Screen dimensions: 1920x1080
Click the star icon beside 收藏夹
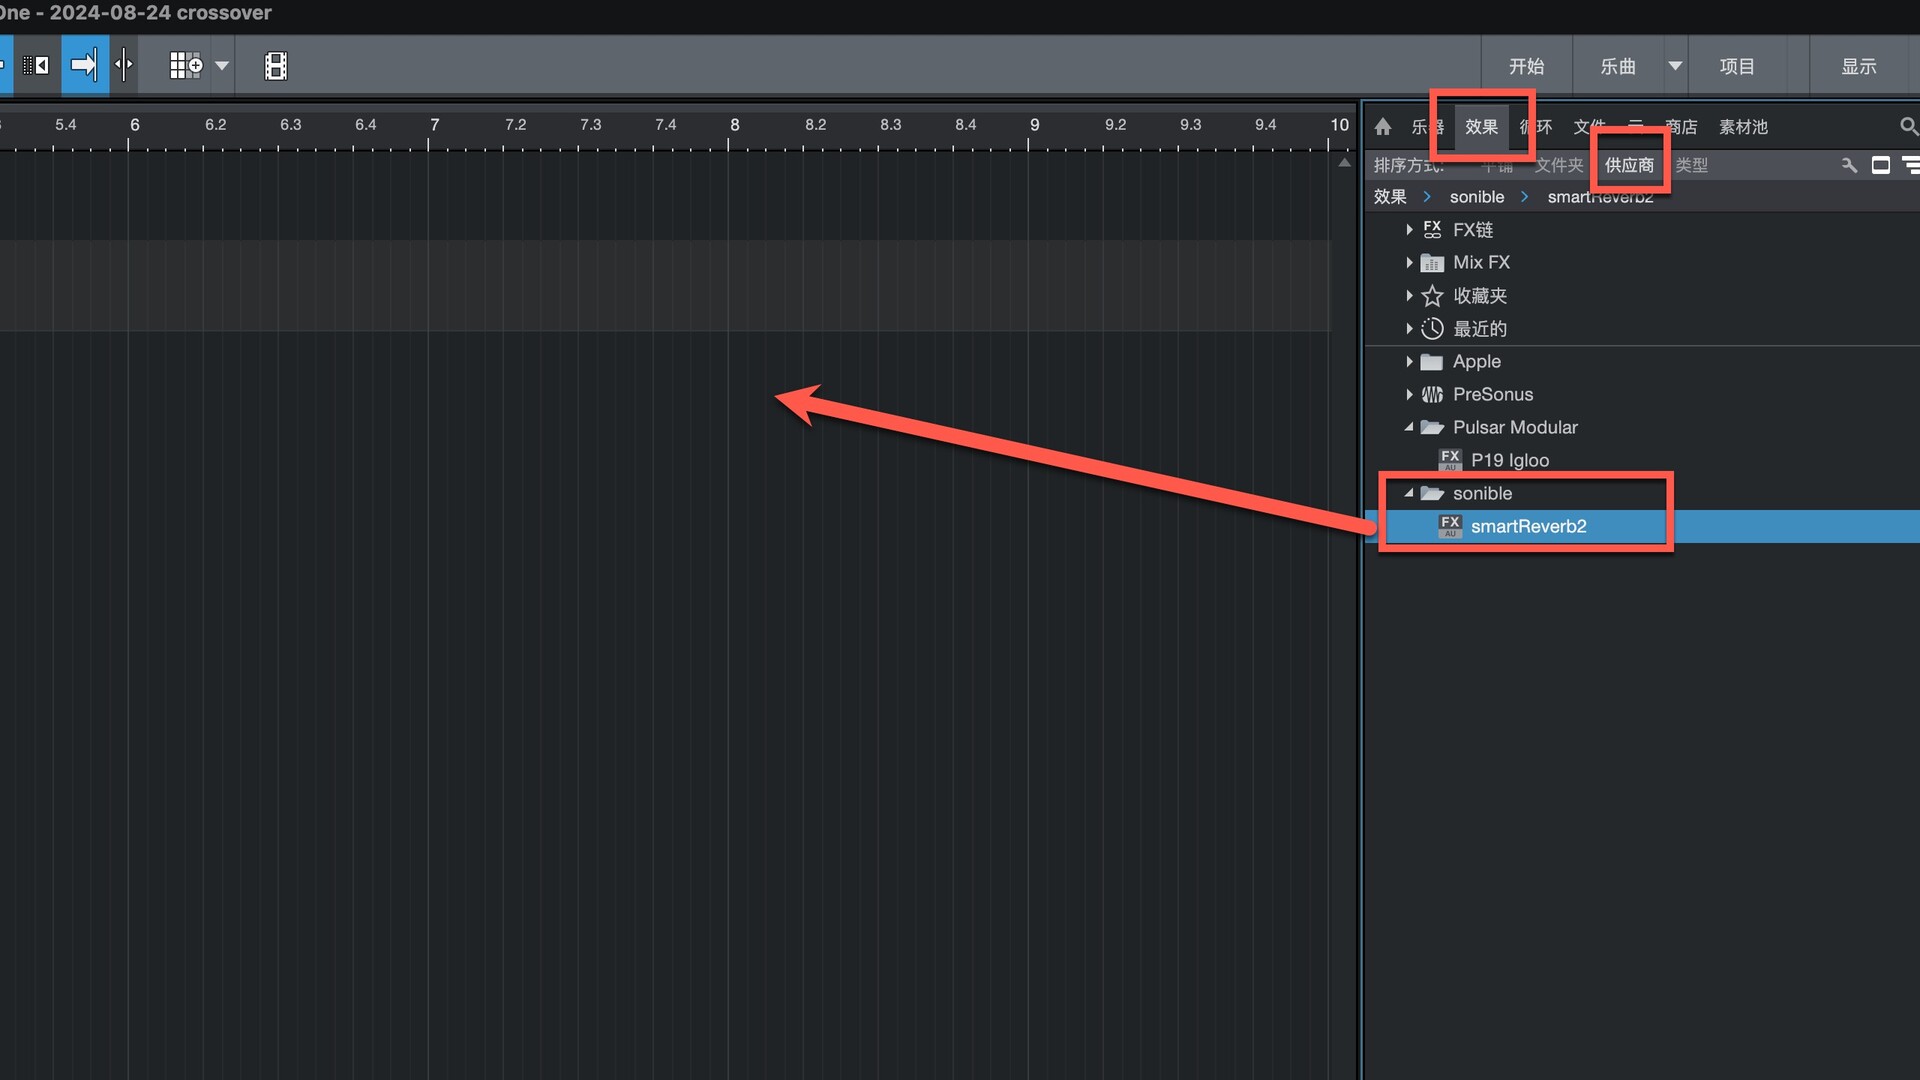click(1432, 296)
